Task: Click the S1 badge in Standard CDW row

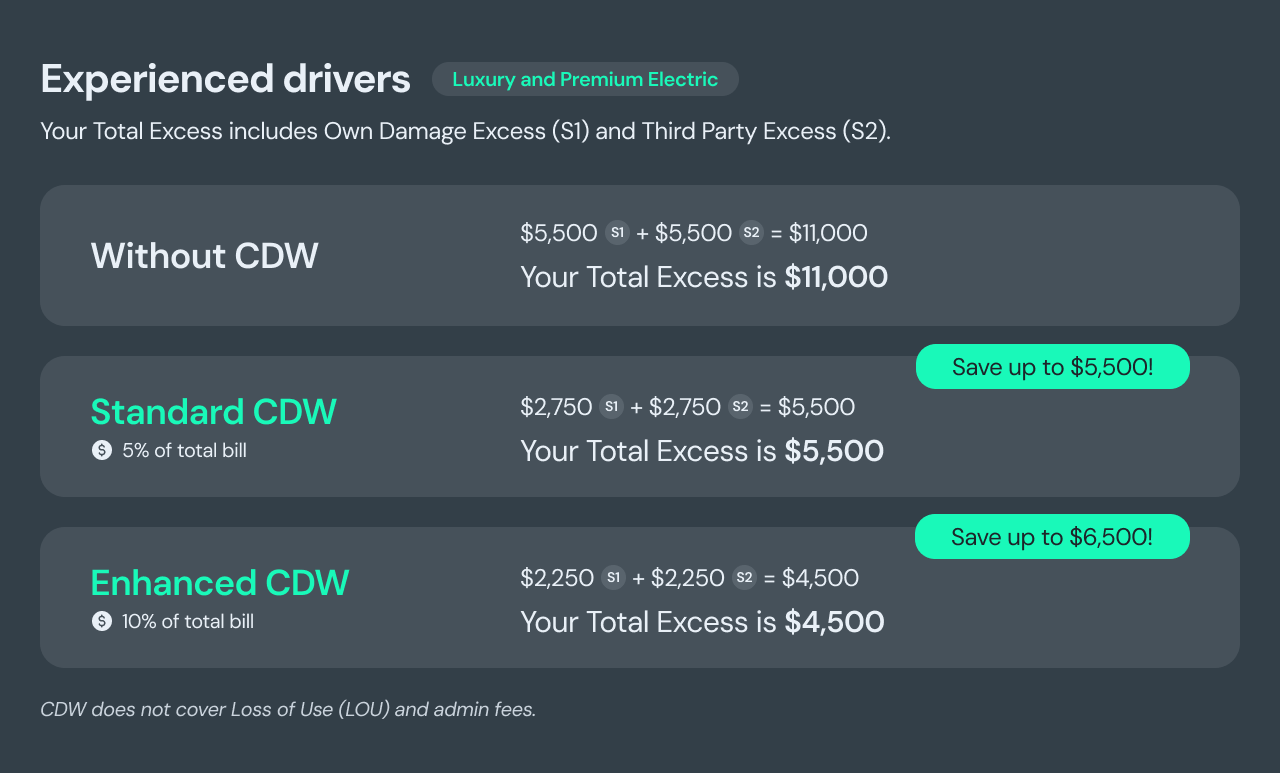Action: point(611,407)
